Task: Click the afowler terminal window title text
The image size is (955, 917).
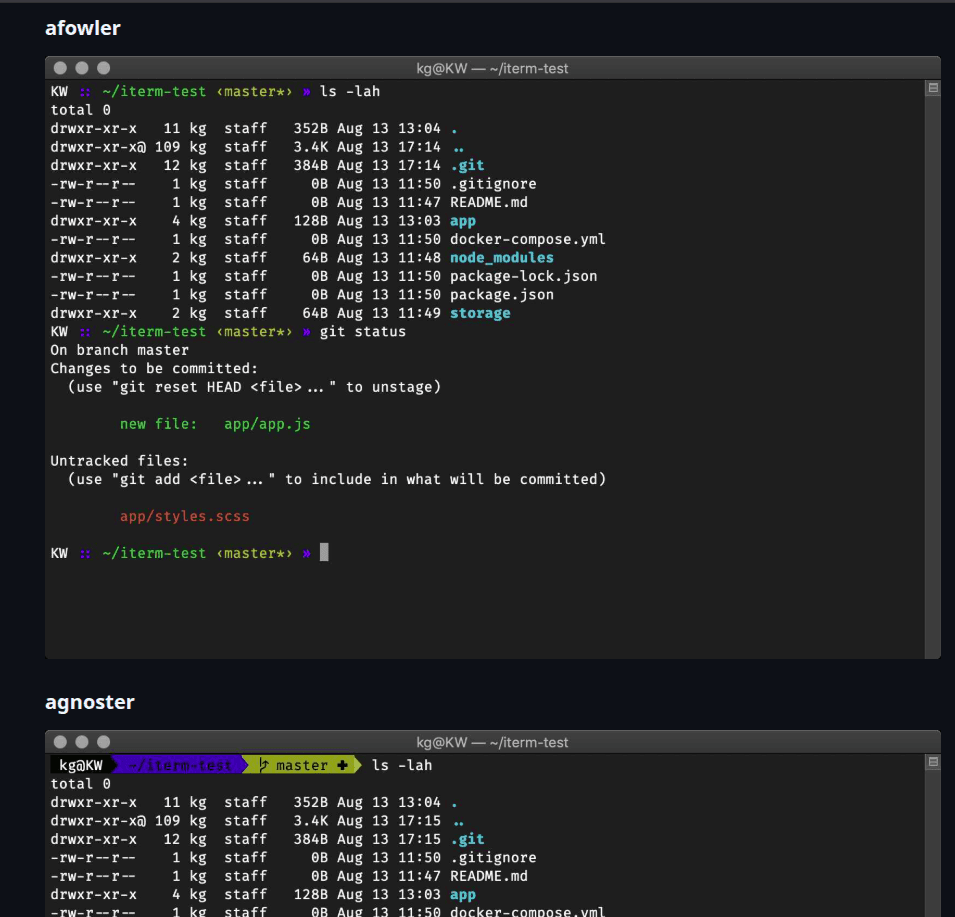Action: (x=492, y=68)
